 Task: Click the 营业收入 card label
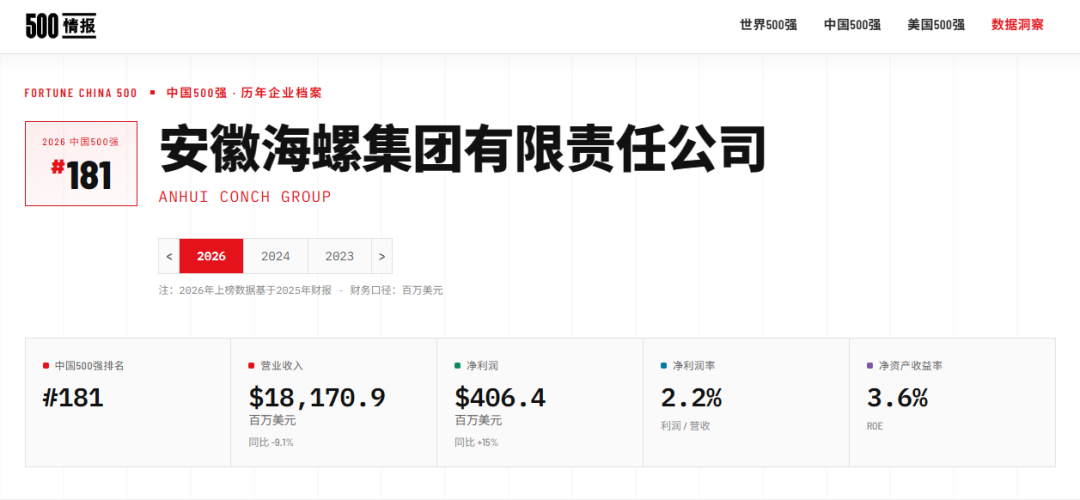coord(282,366)
